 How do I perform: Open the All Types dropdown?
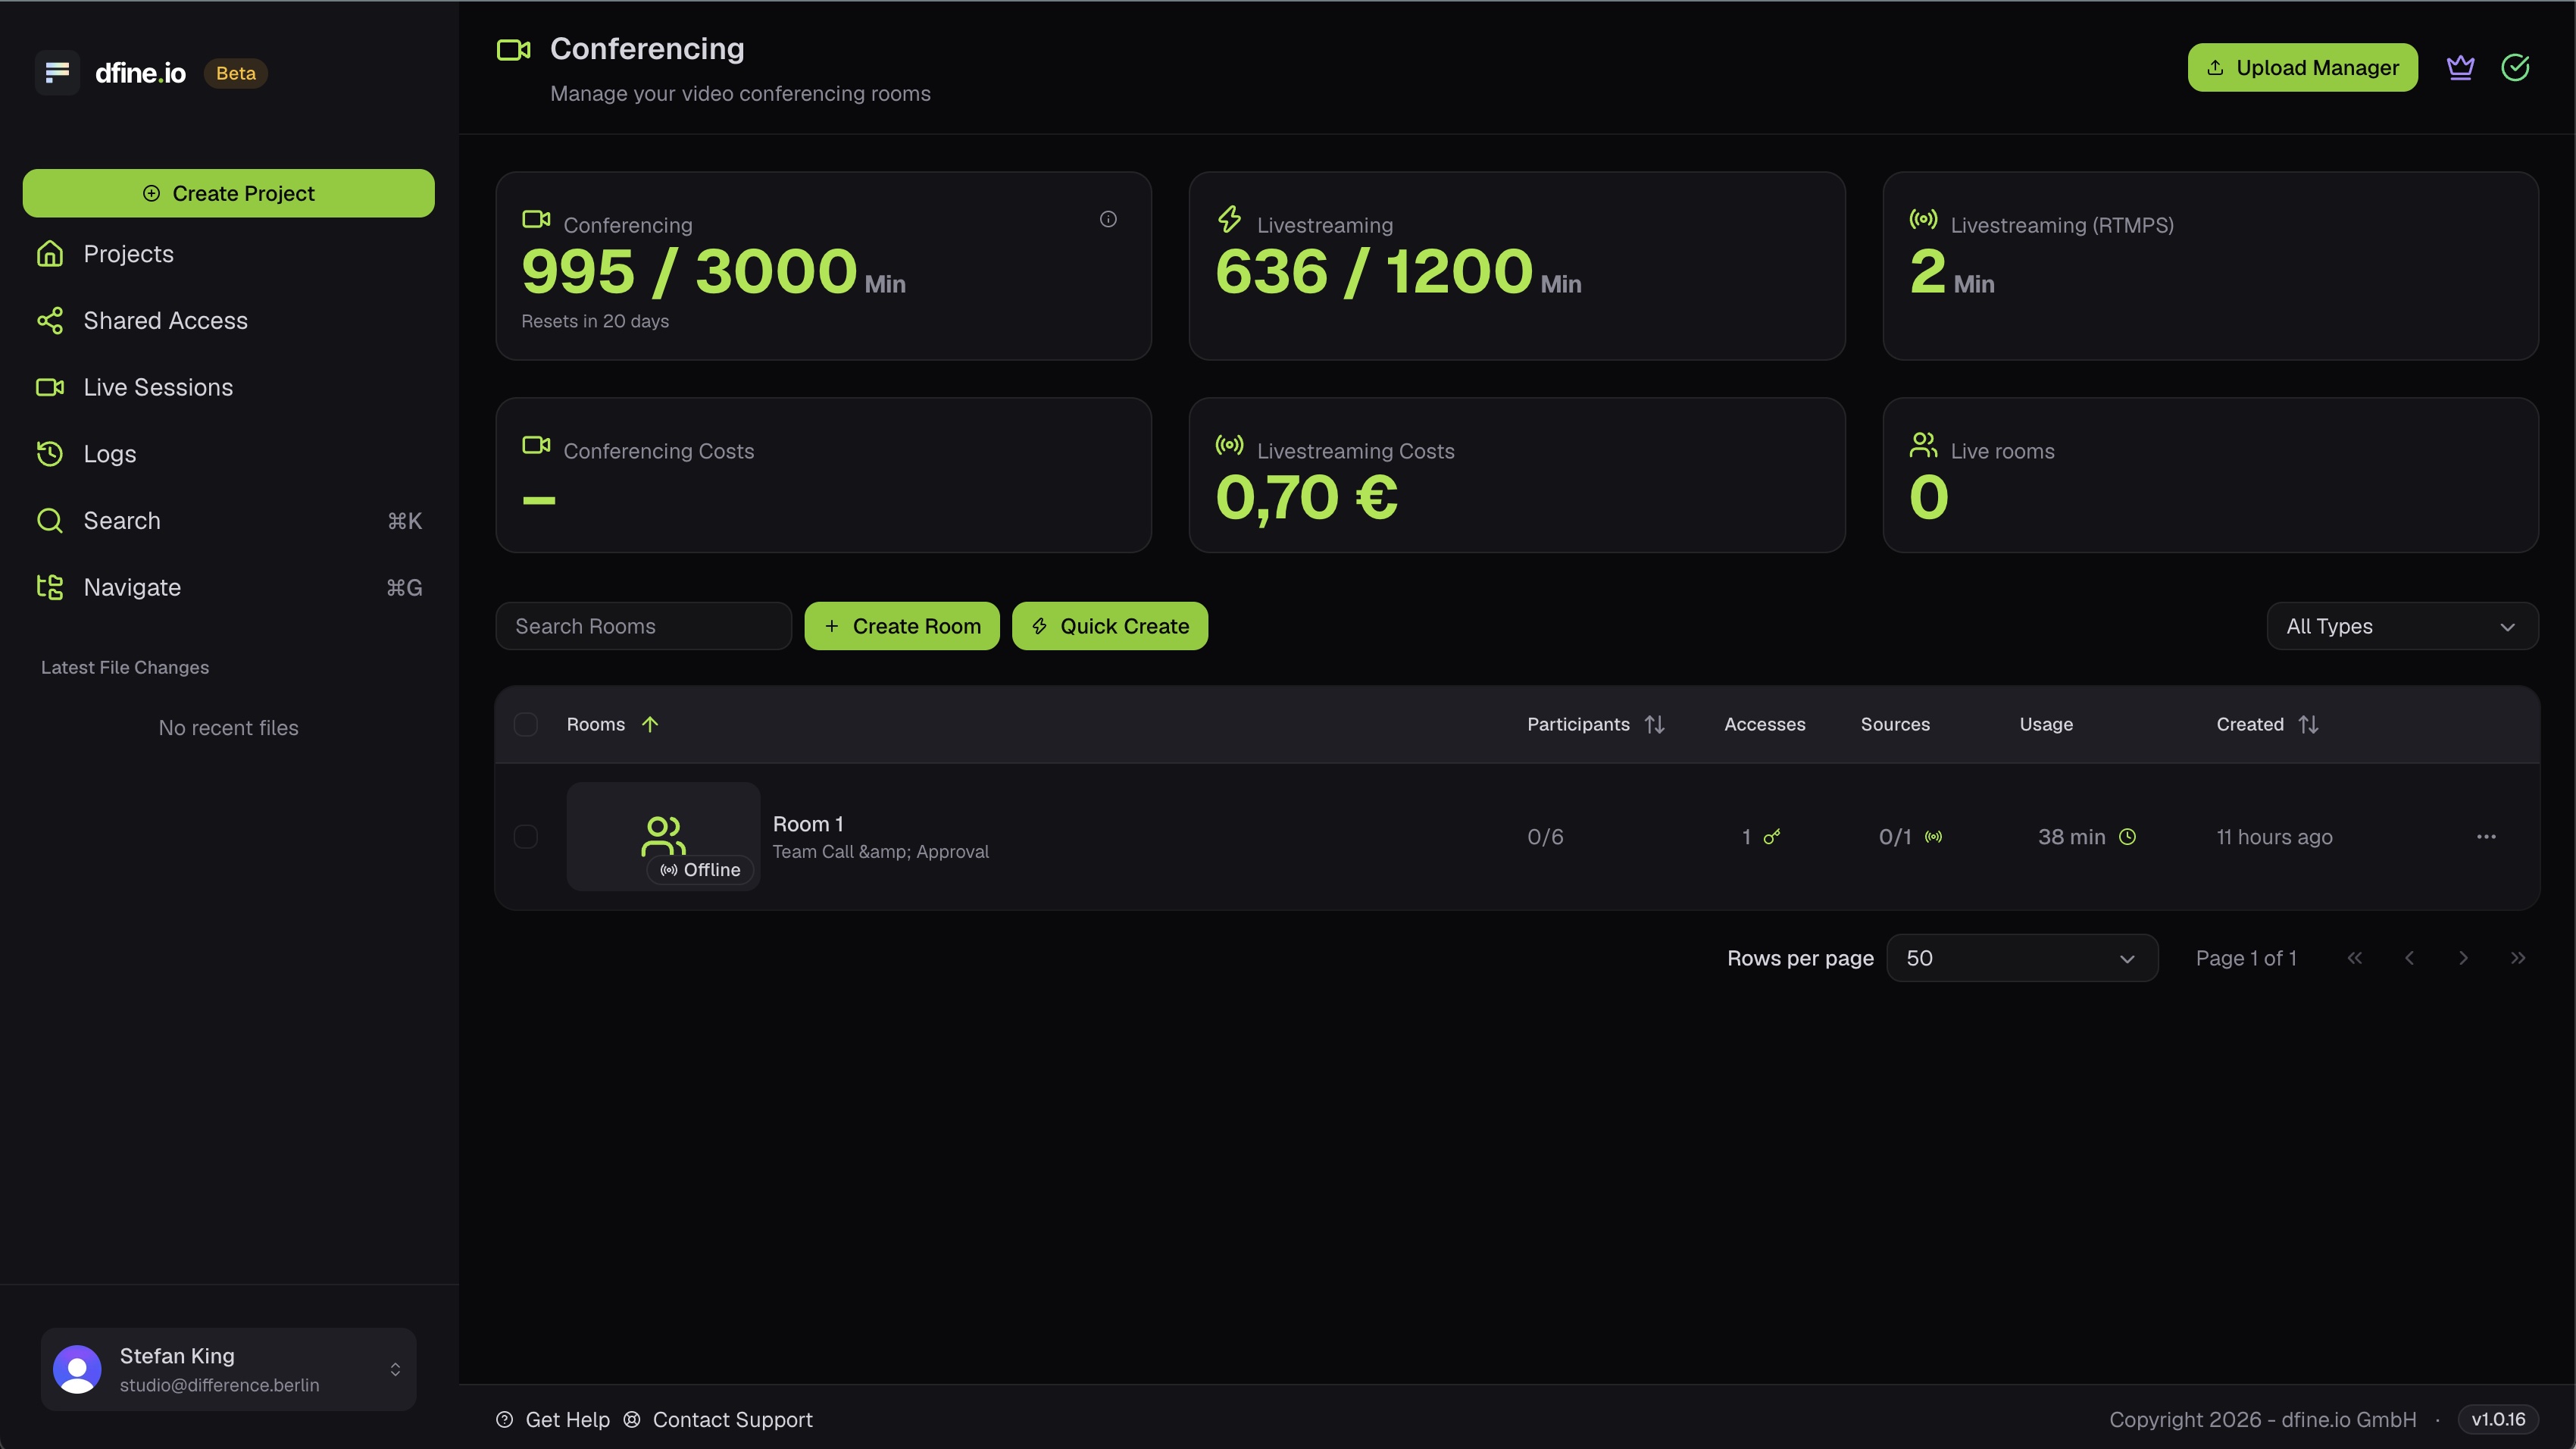(2402, 626)
